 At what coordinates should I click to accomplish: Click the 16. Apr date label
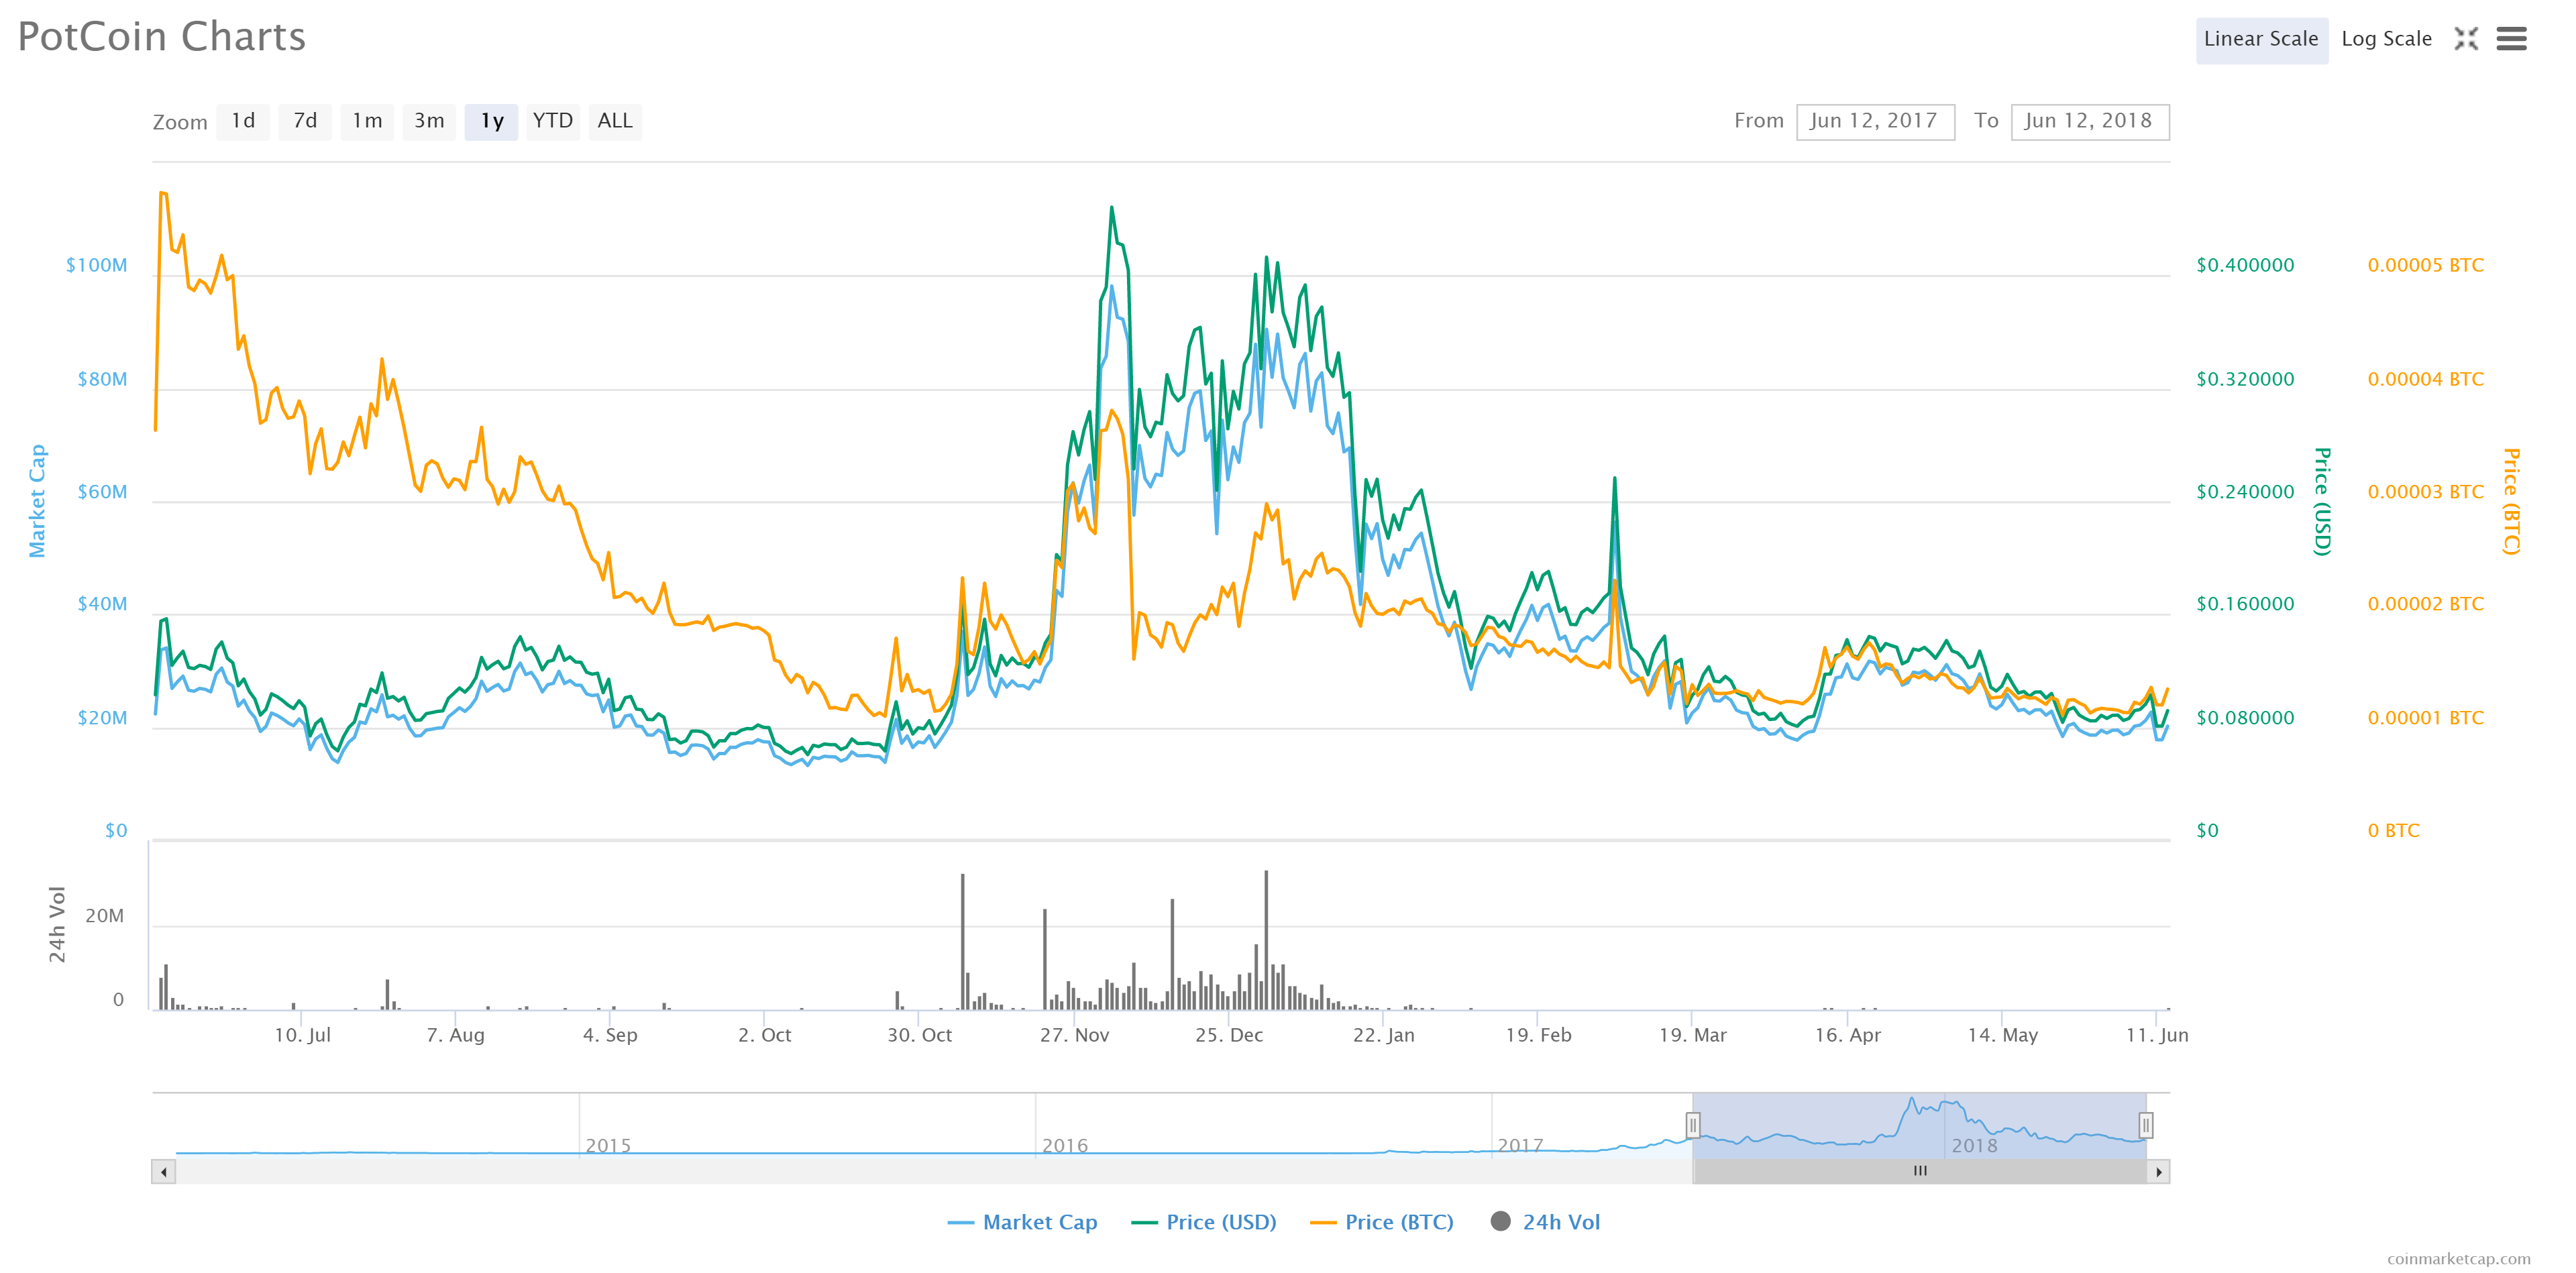[x=1847, y=1035]
